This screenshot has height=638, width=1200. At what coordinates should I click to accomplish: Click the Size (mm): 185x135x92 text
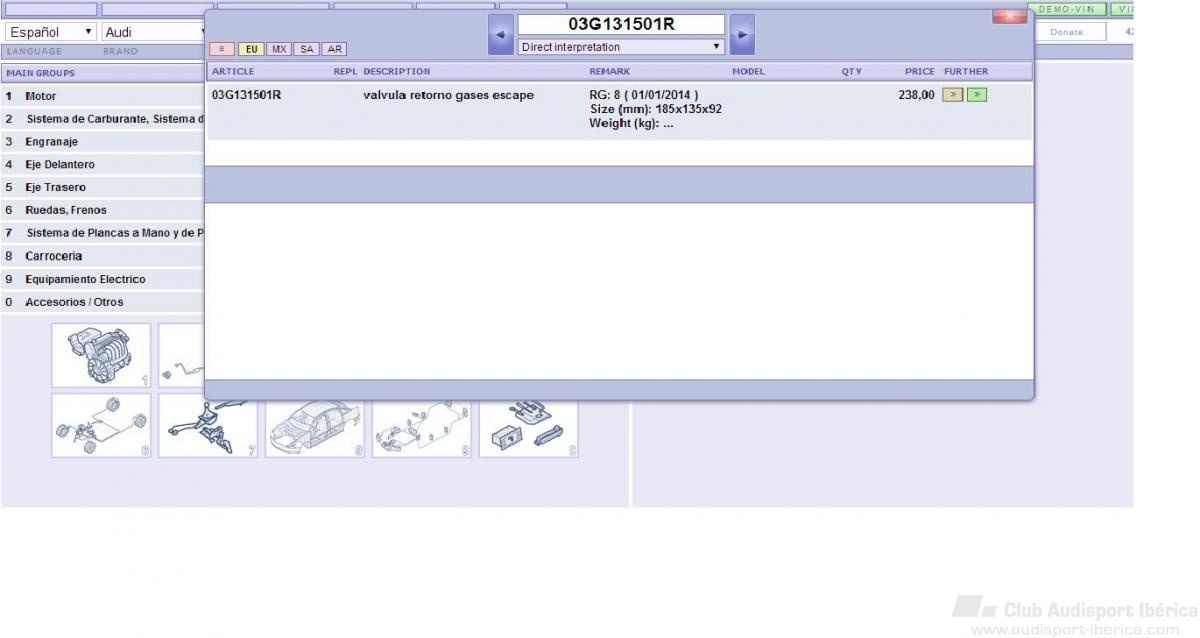click(656, 109)
